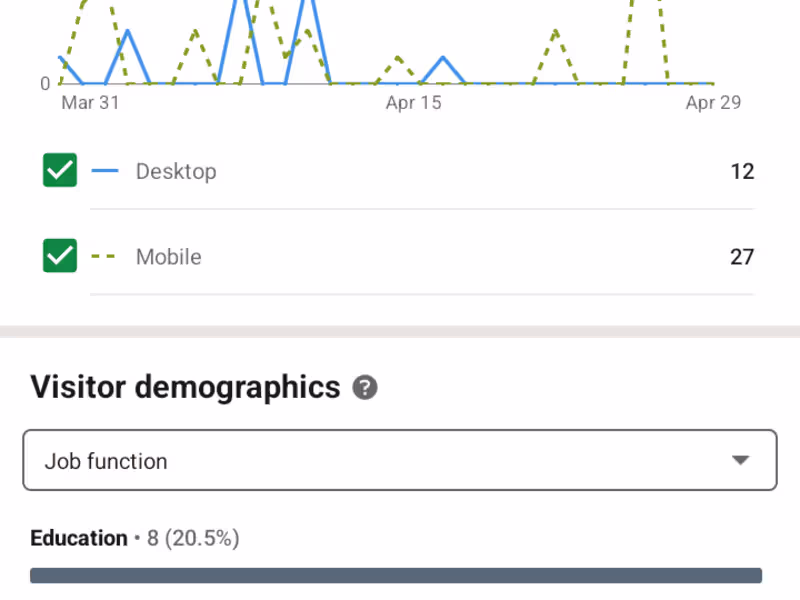Image resolution: width=800 pixels, height=600 pixels.
Task: Click the small blue peak right of Apr 15
Action: coord(443,59)
